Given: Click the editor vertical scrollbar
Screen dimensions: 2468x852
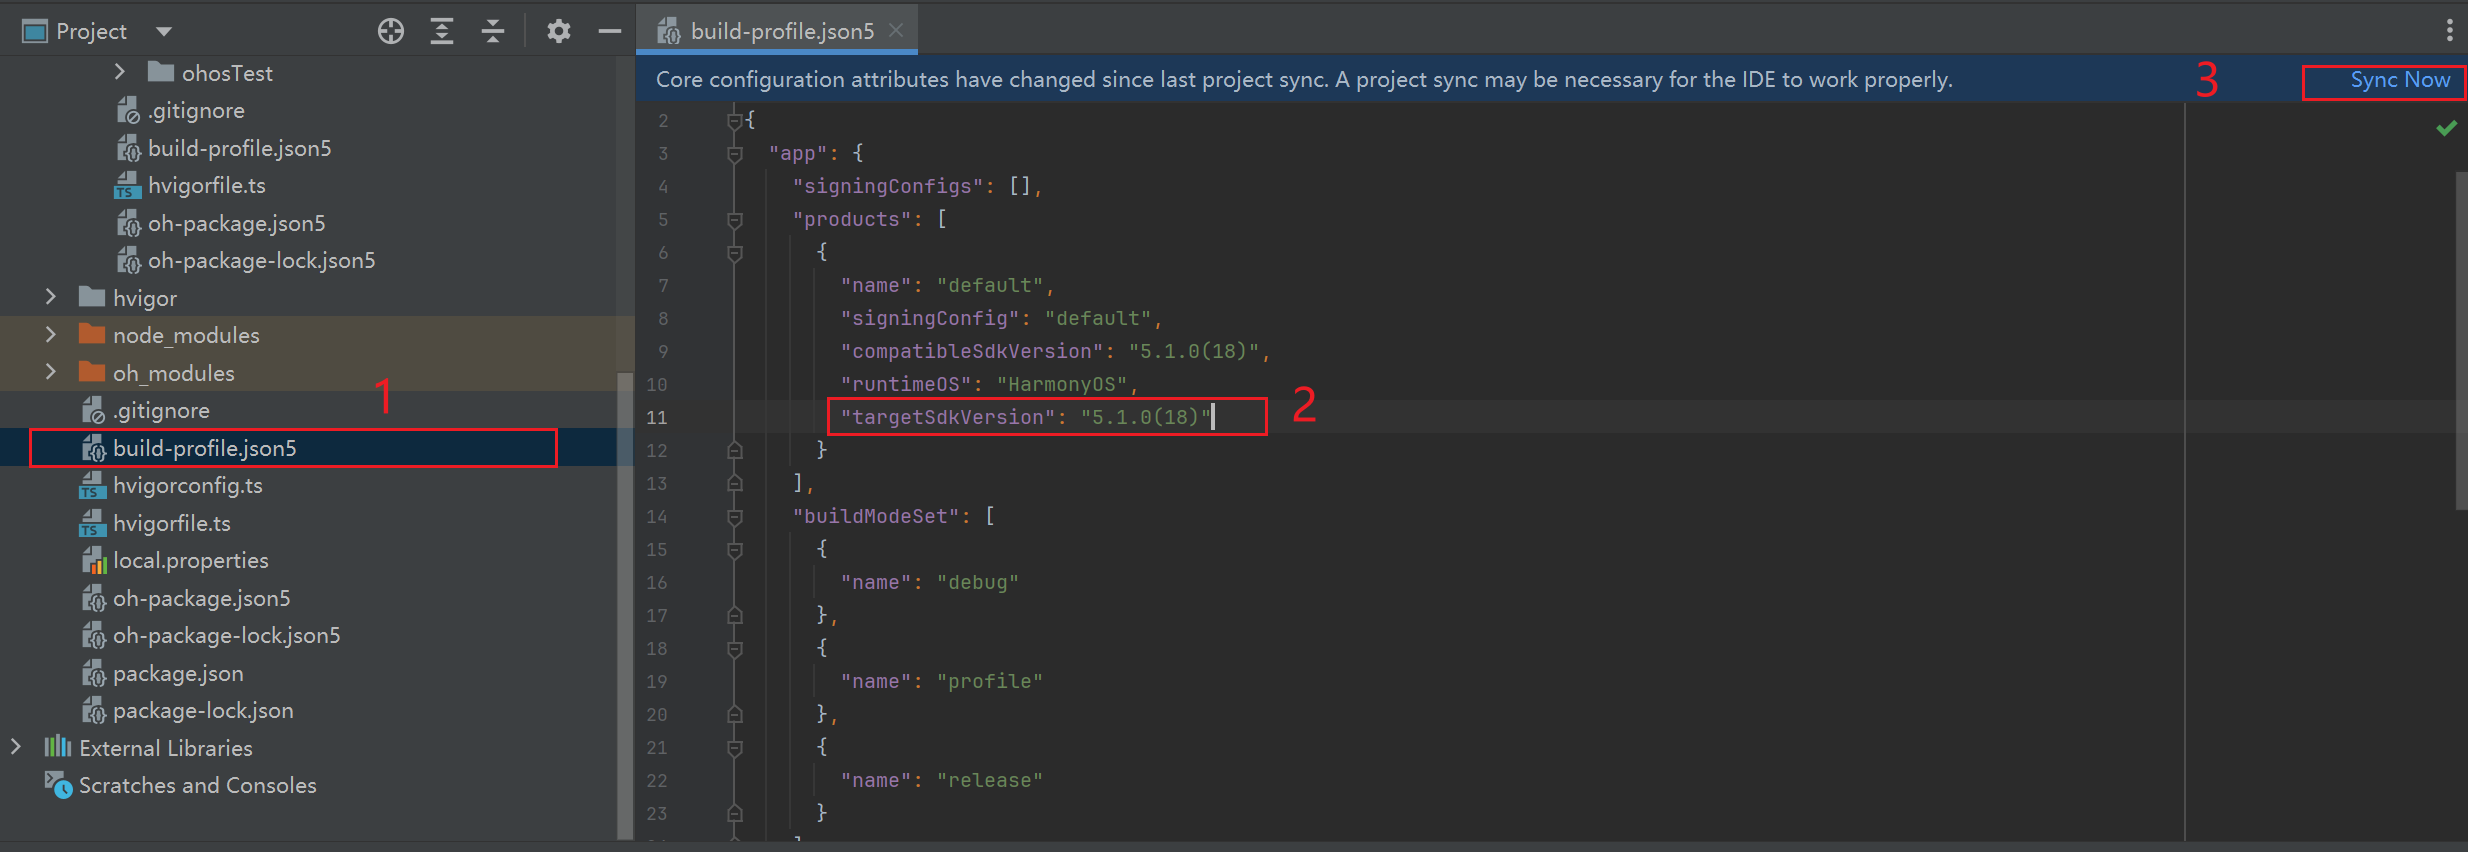Looking at the screenshot, I should pyautogui.click(x=2460, y=340).
